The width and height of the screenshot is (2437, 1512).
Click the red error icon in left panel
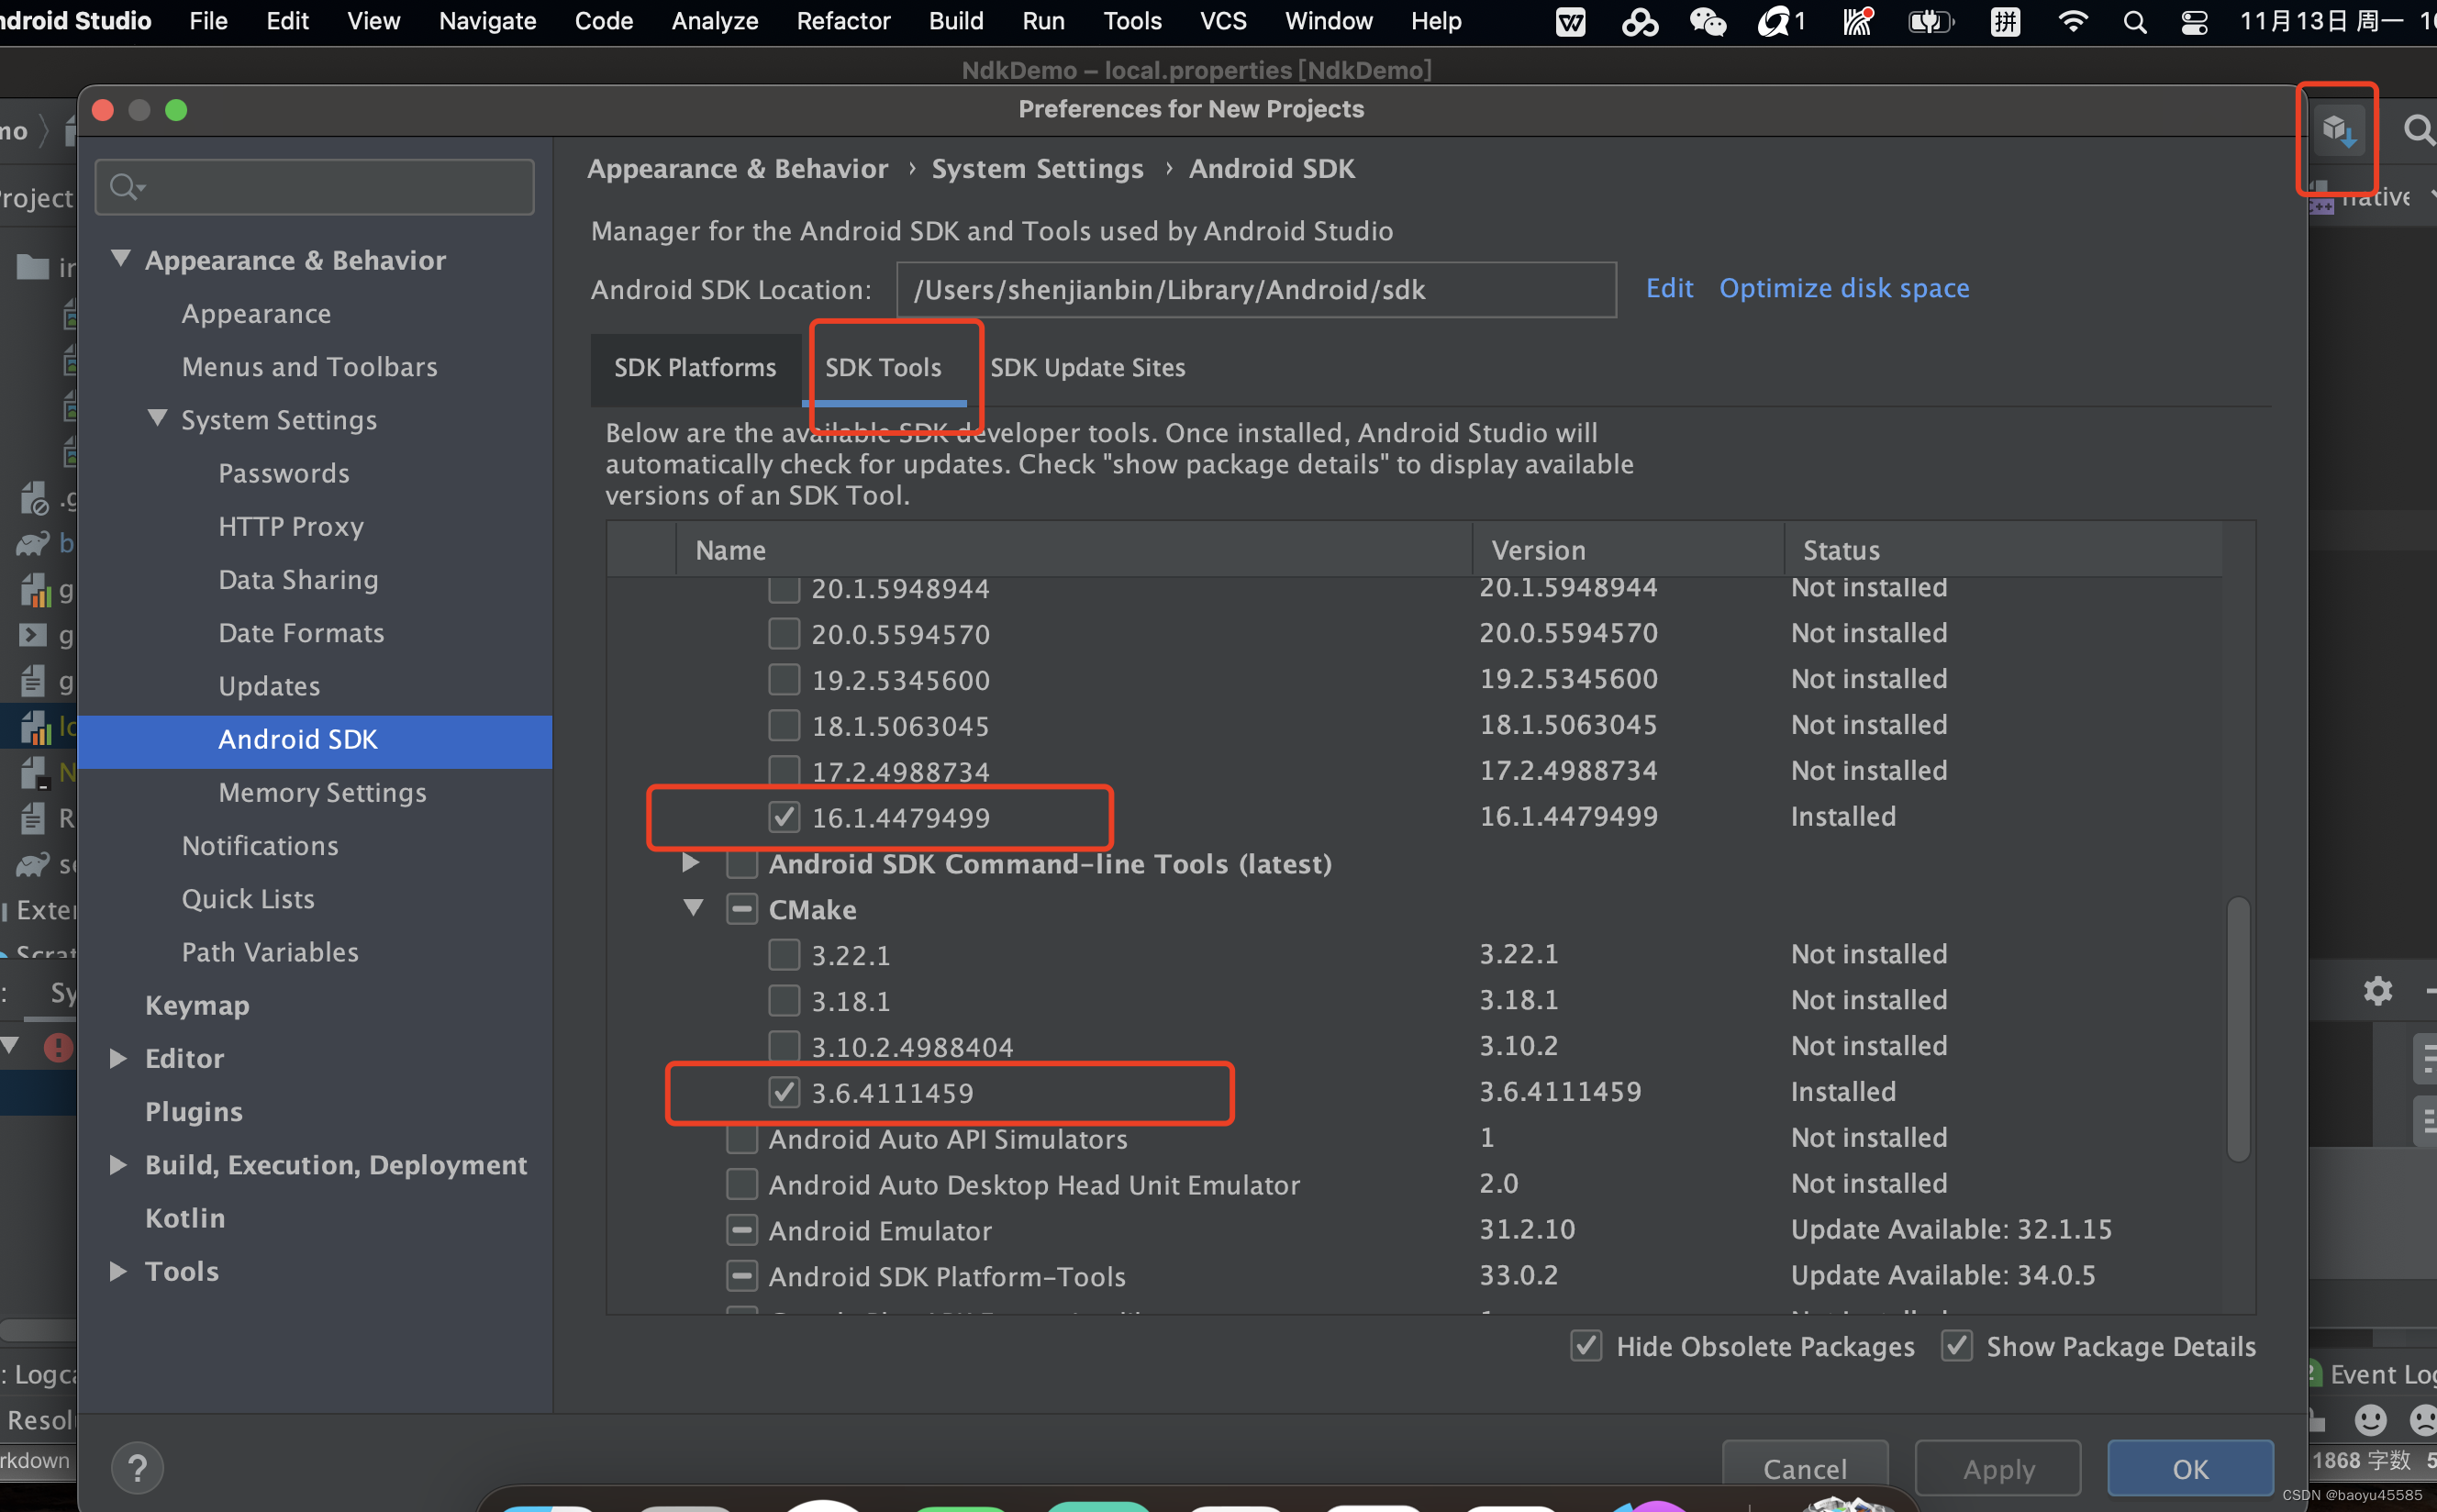pyautogui.click(x=58, y=1047)
